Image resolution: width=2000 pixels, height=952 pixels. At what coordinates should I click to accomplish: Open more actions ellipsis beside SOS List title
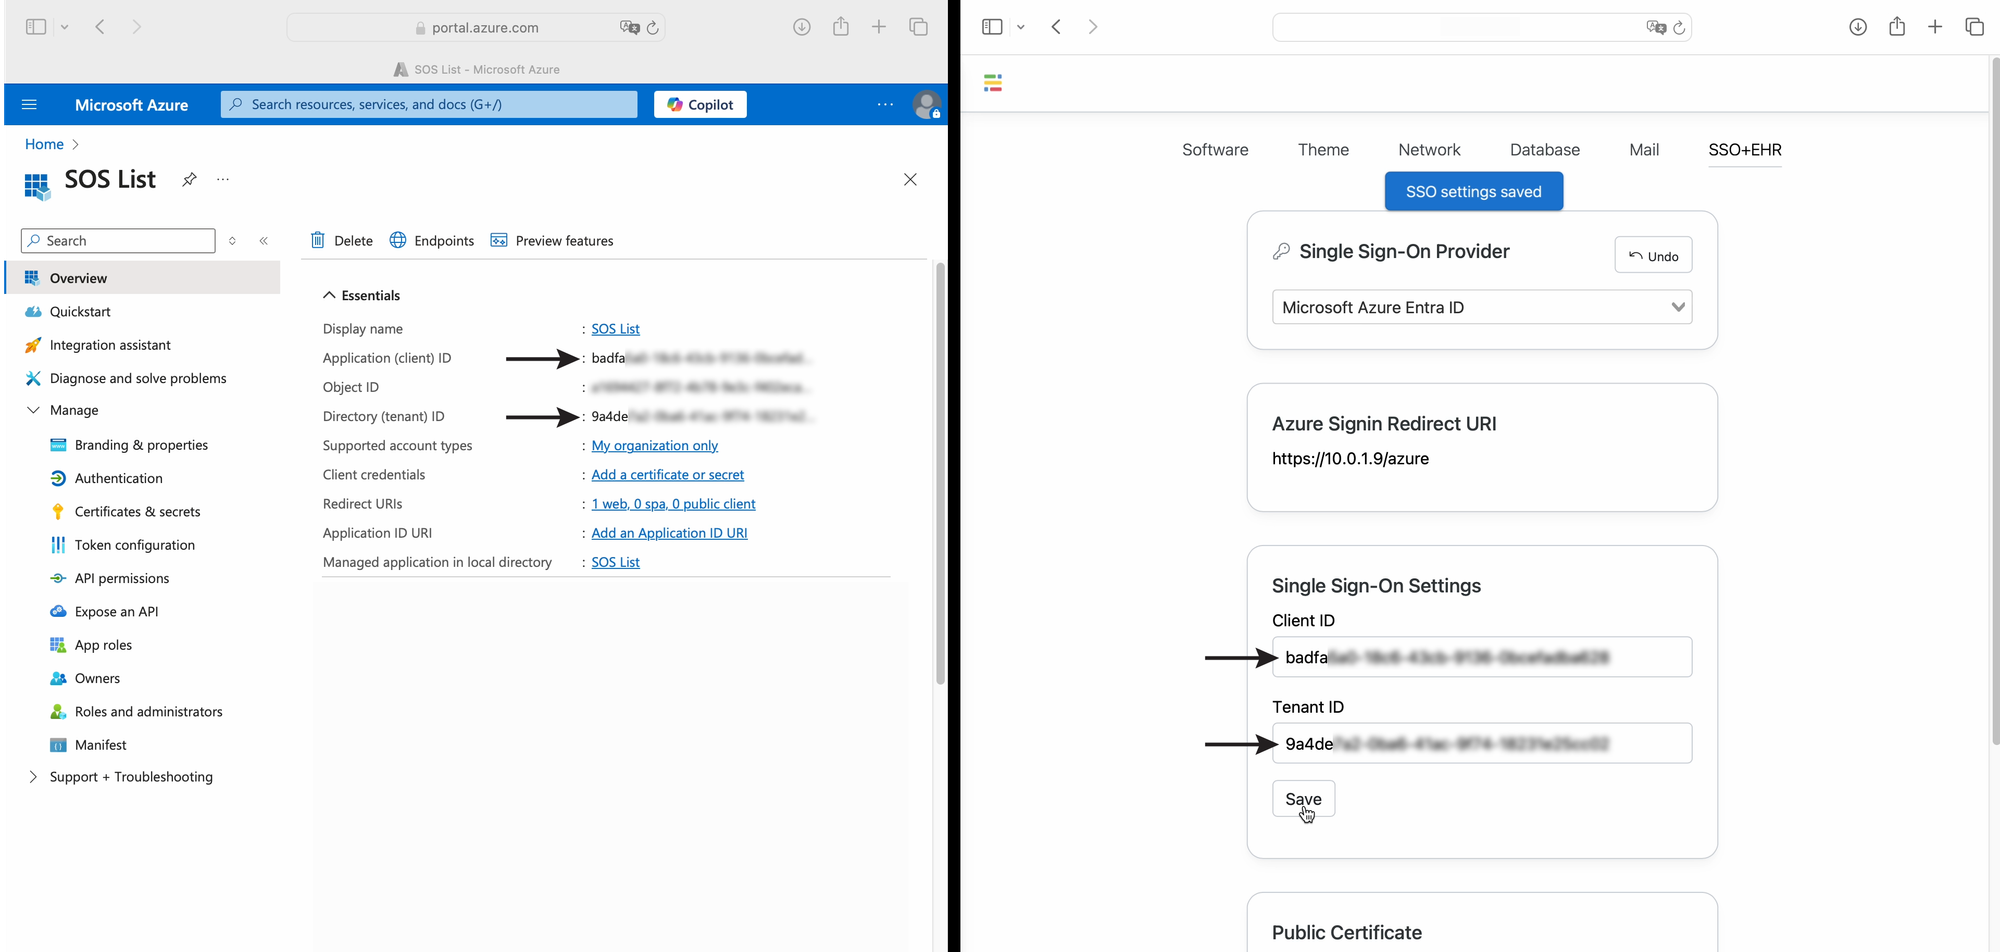[223, 179]
